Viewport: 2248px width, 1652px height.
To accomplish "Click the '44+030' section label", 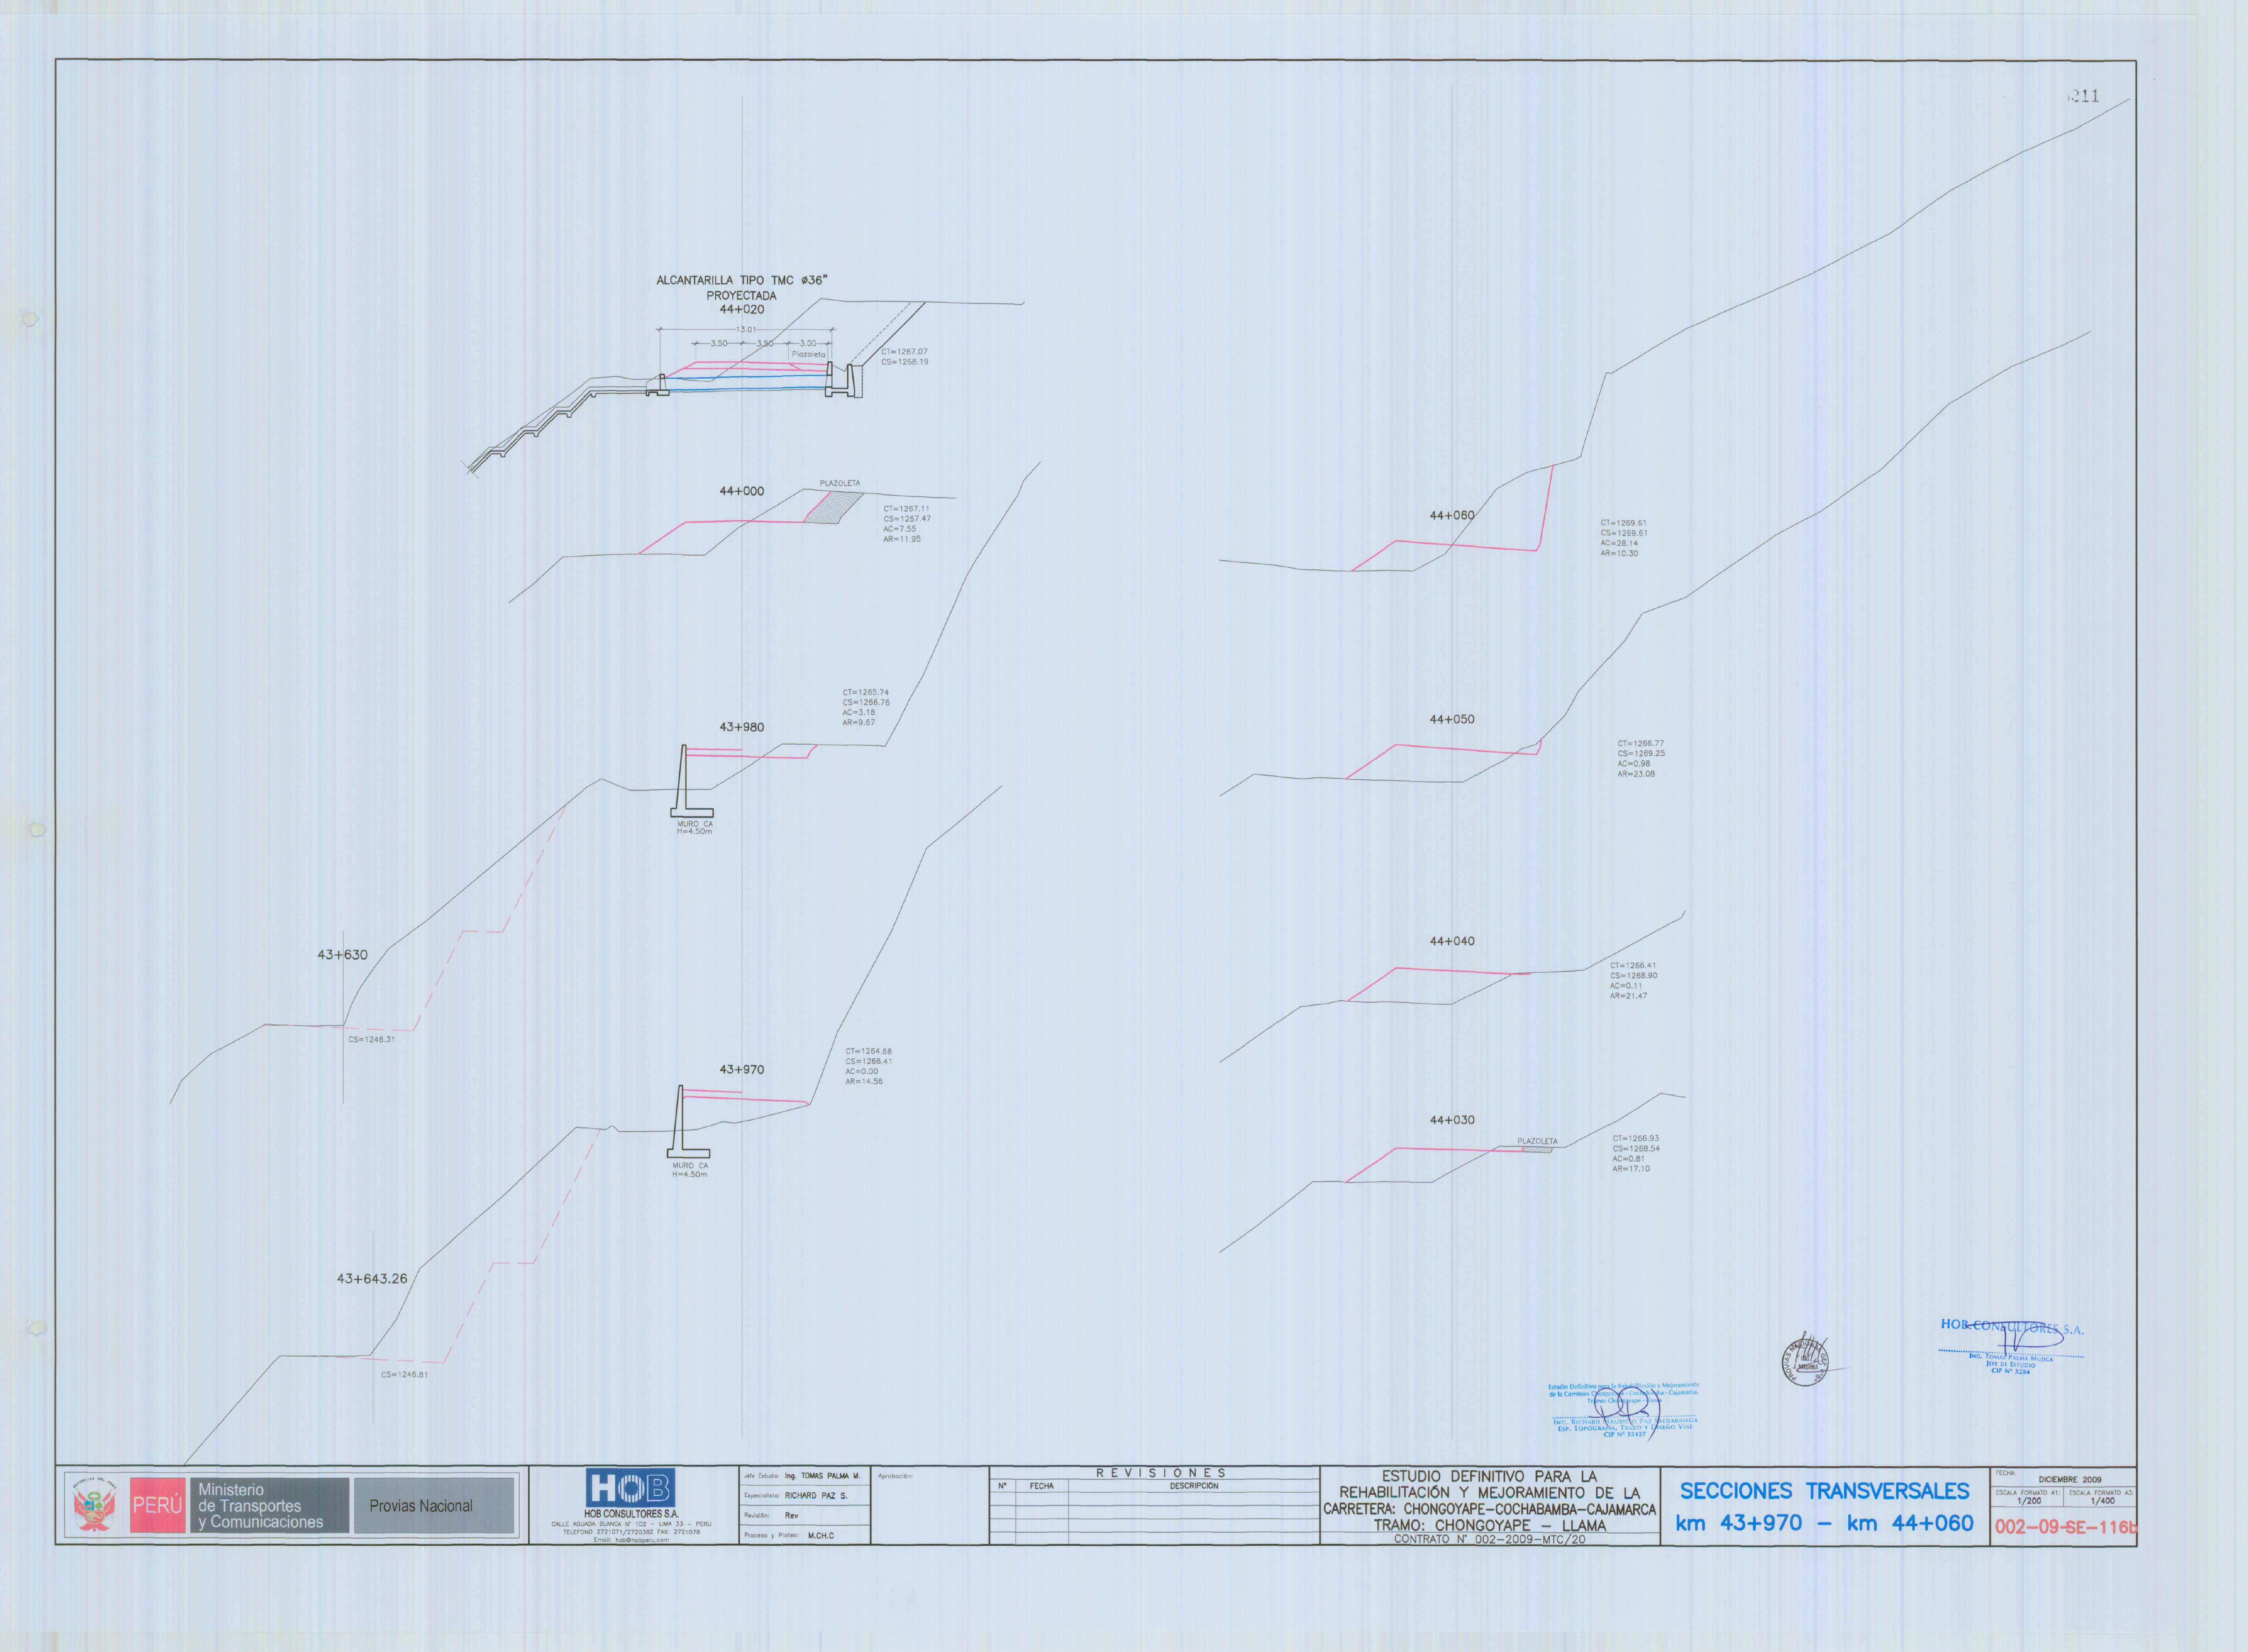I will tap(1452, 1120).
